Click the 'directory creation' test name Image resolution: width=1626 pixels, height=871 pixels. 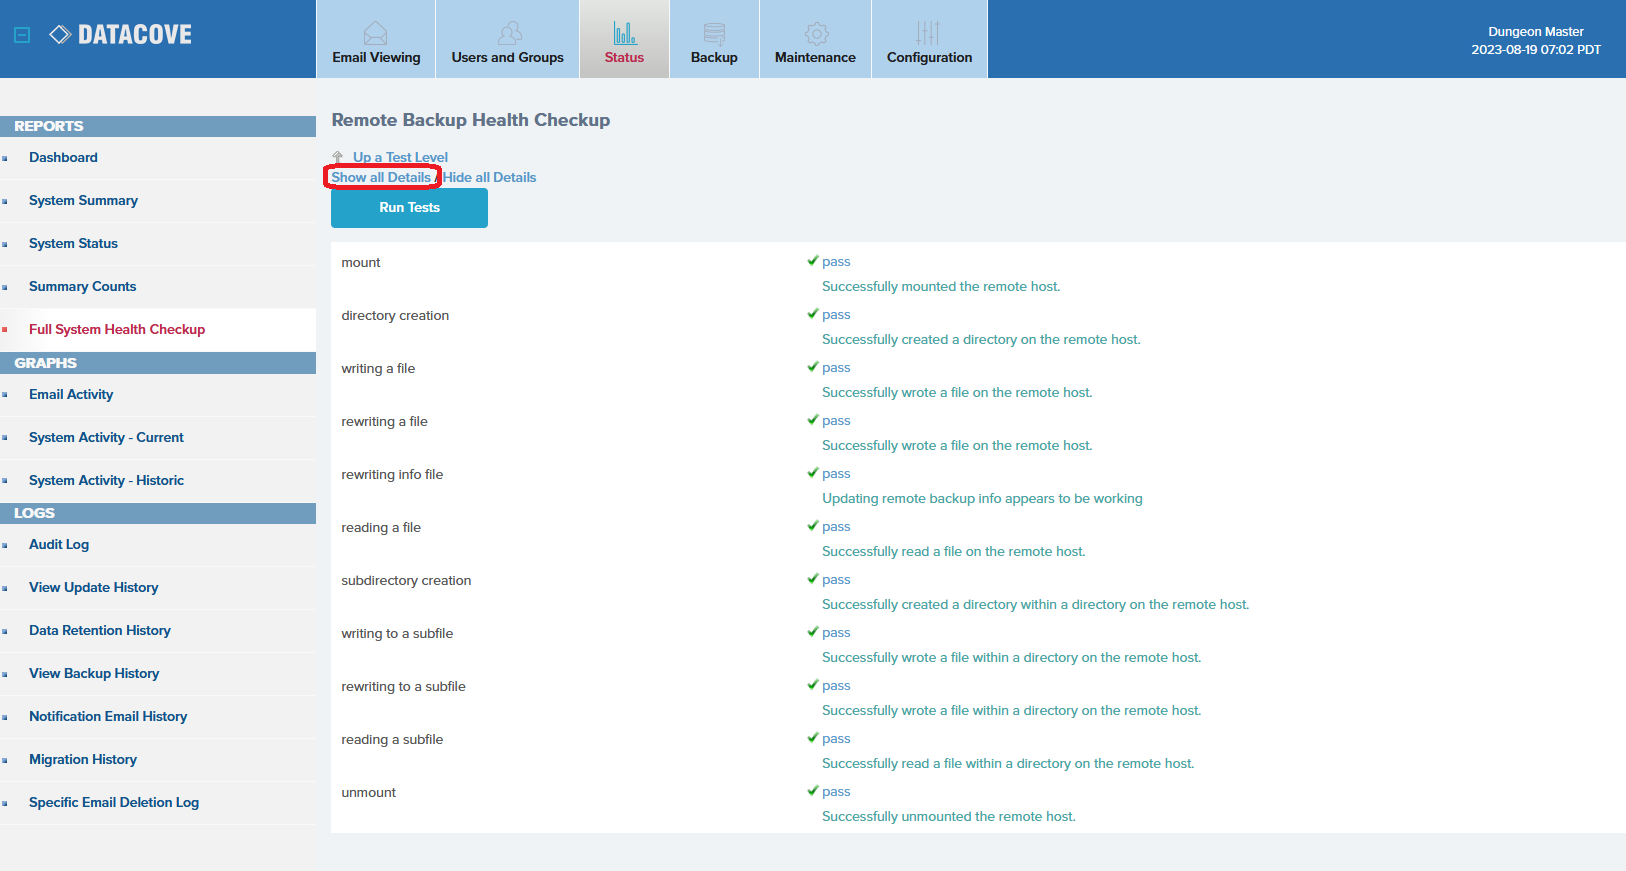(x=395, y=316)
